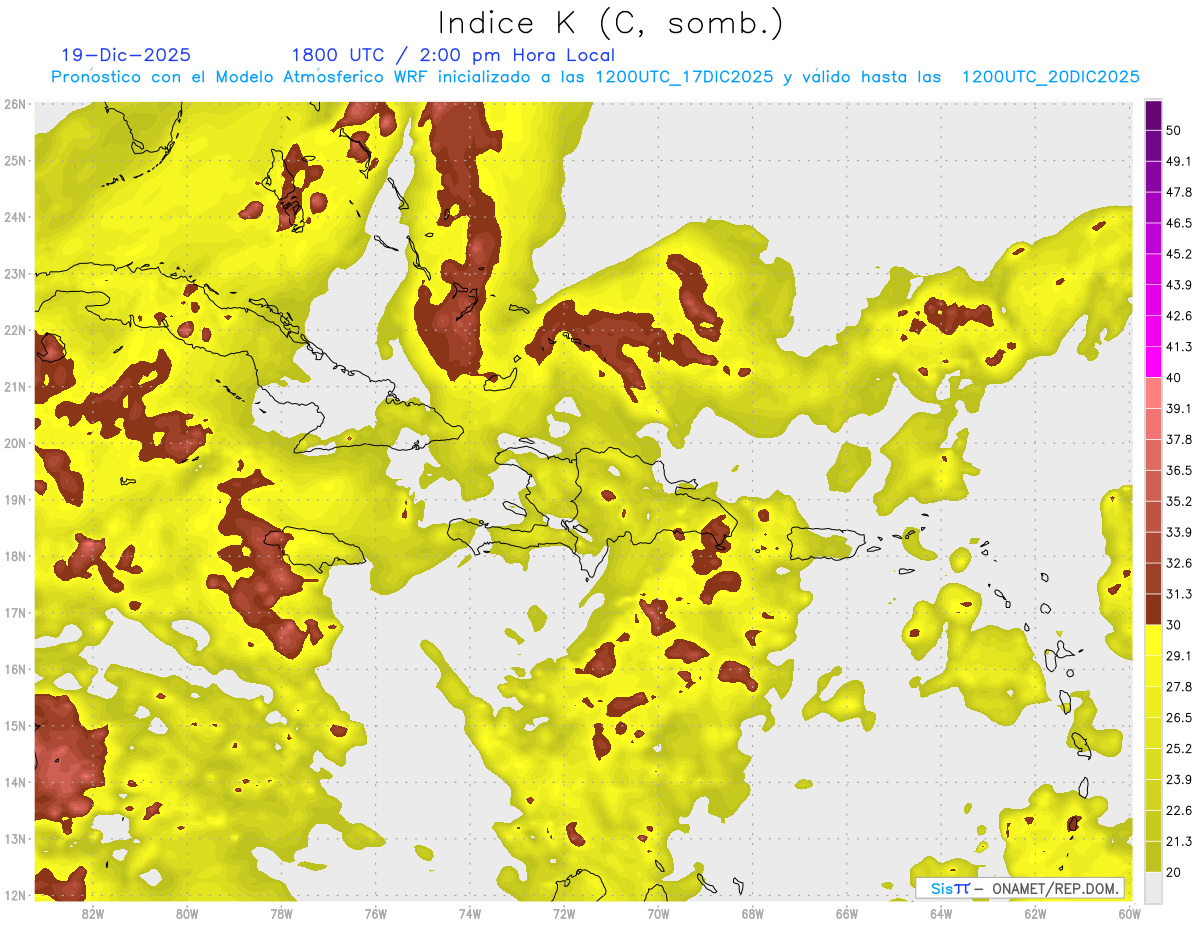Click the "1800 UTC / 2:00 pm Hora Local" text
Screen dimensions: 1200x927
point(452,55)
